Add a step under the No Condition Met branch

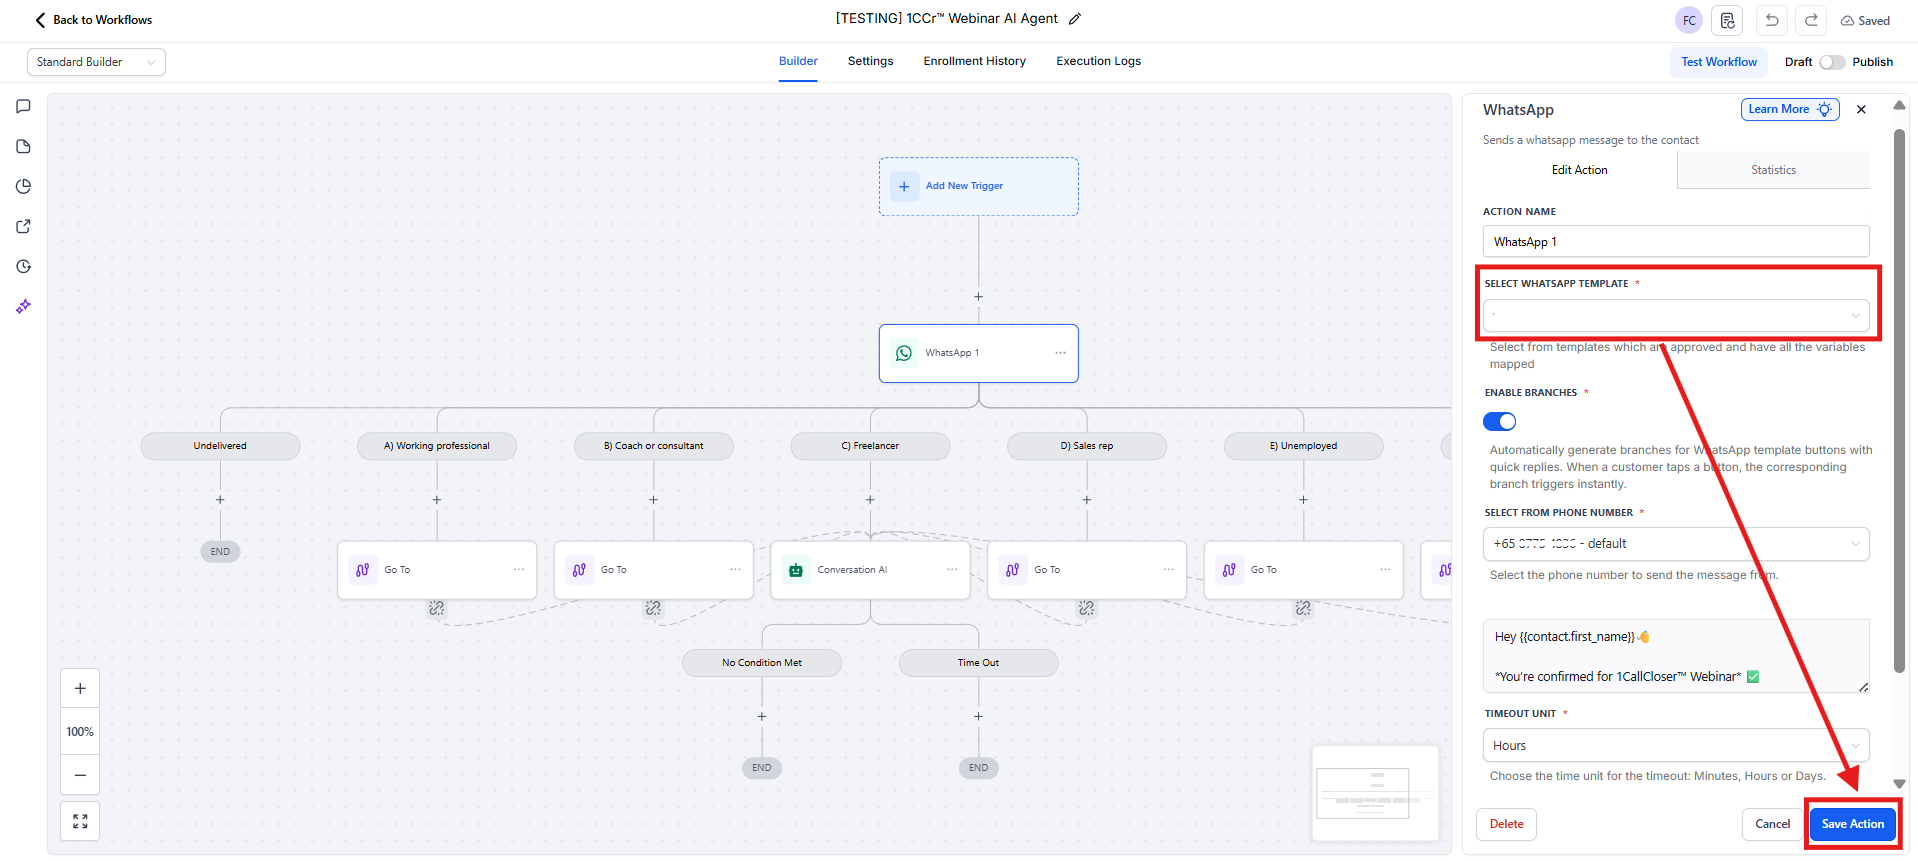[762, 717]
